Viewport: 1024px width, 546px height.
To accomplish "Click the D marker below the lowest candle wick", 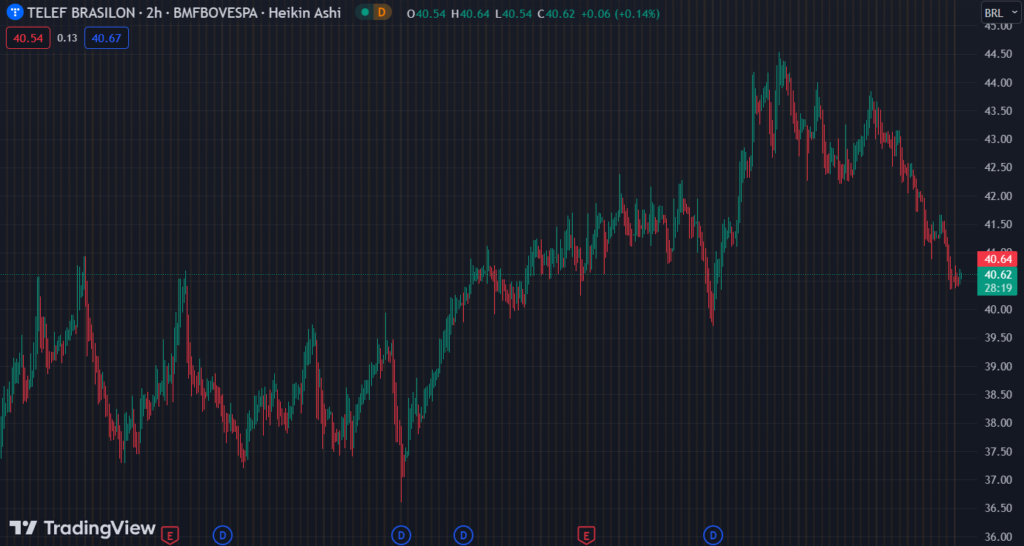I will tap(401, 536).
